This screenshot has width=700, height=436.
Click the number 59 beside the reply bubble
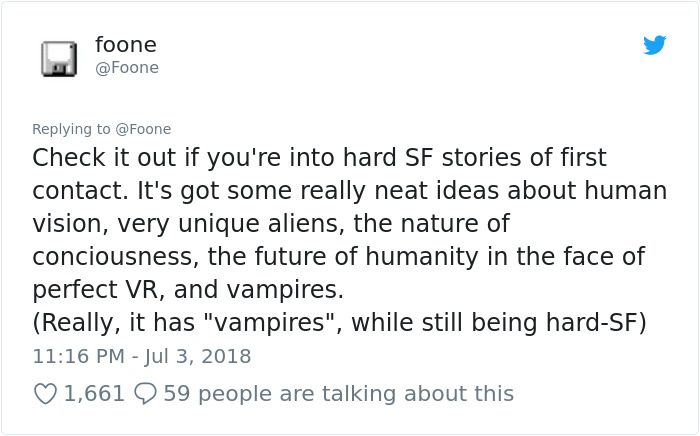click(x=176, y=394)
